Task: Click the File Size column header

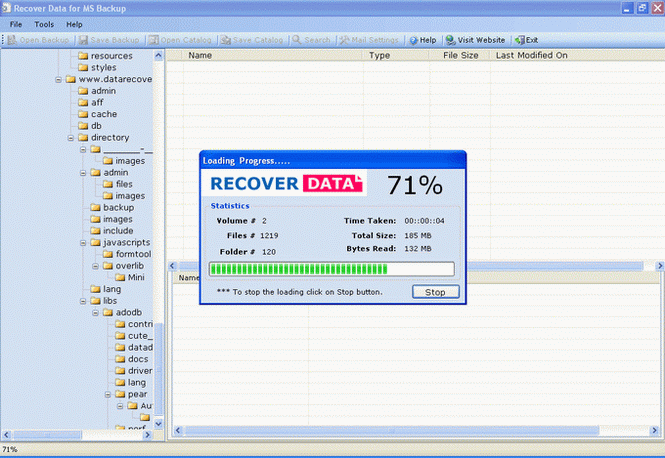Action: (460, 56)
